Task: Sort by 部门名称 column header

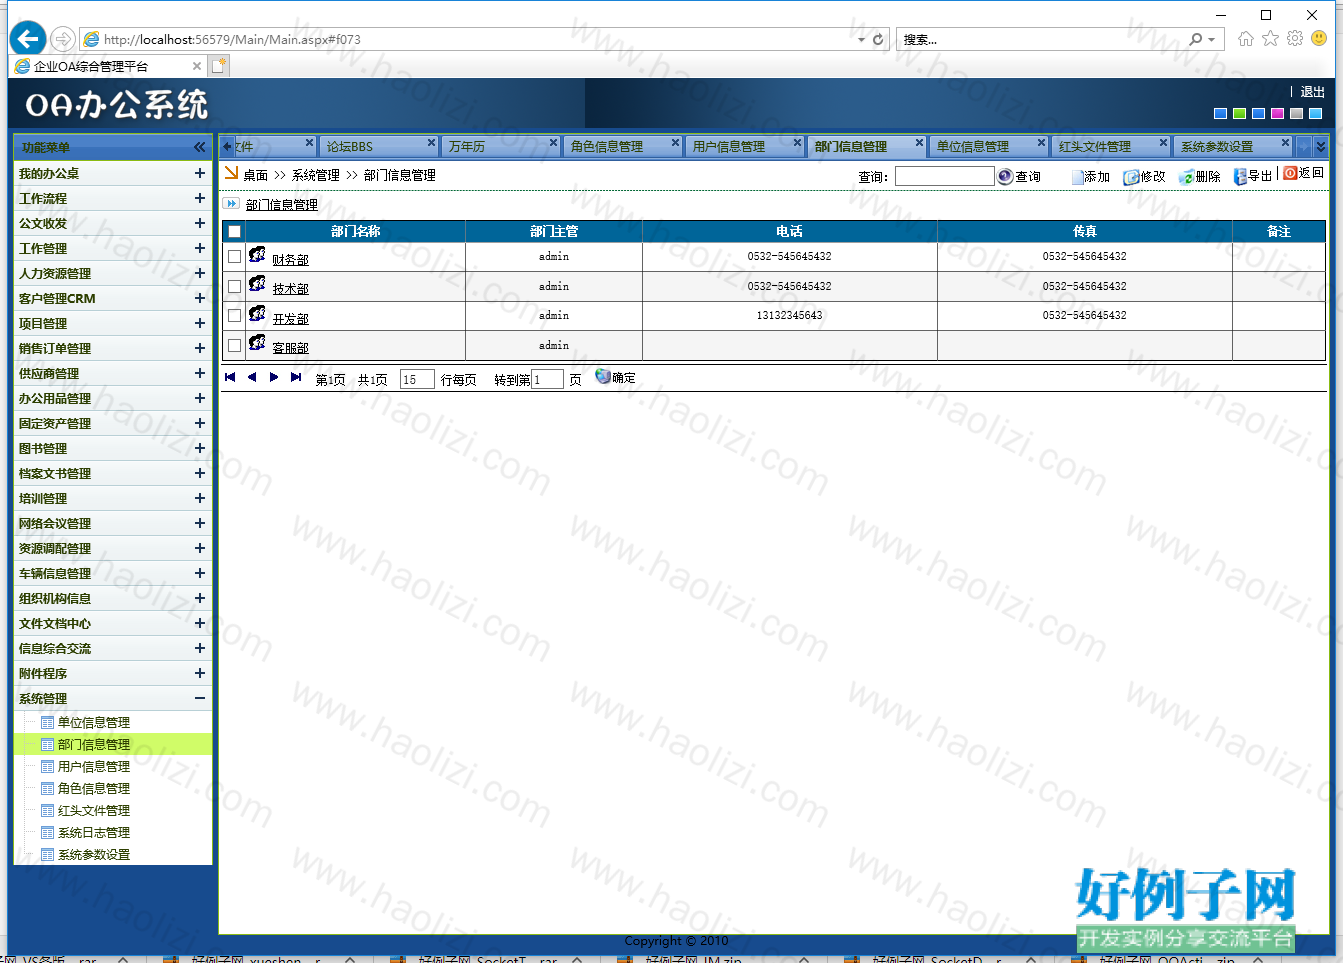Action: pyautogui.click(x=355, y=231)
